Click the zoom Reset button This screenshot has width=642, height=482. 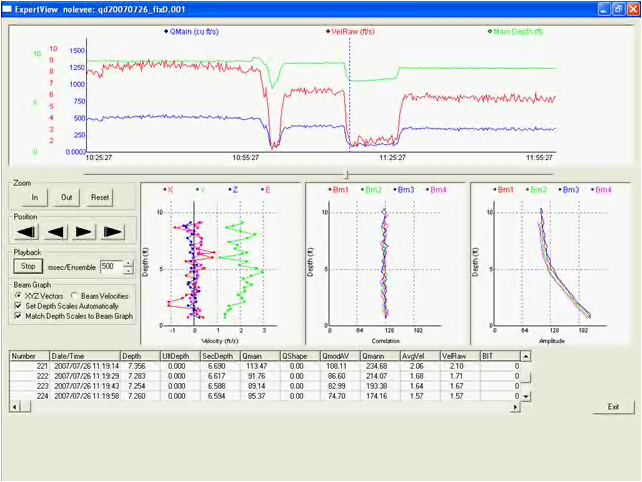[x=100, y=198]
